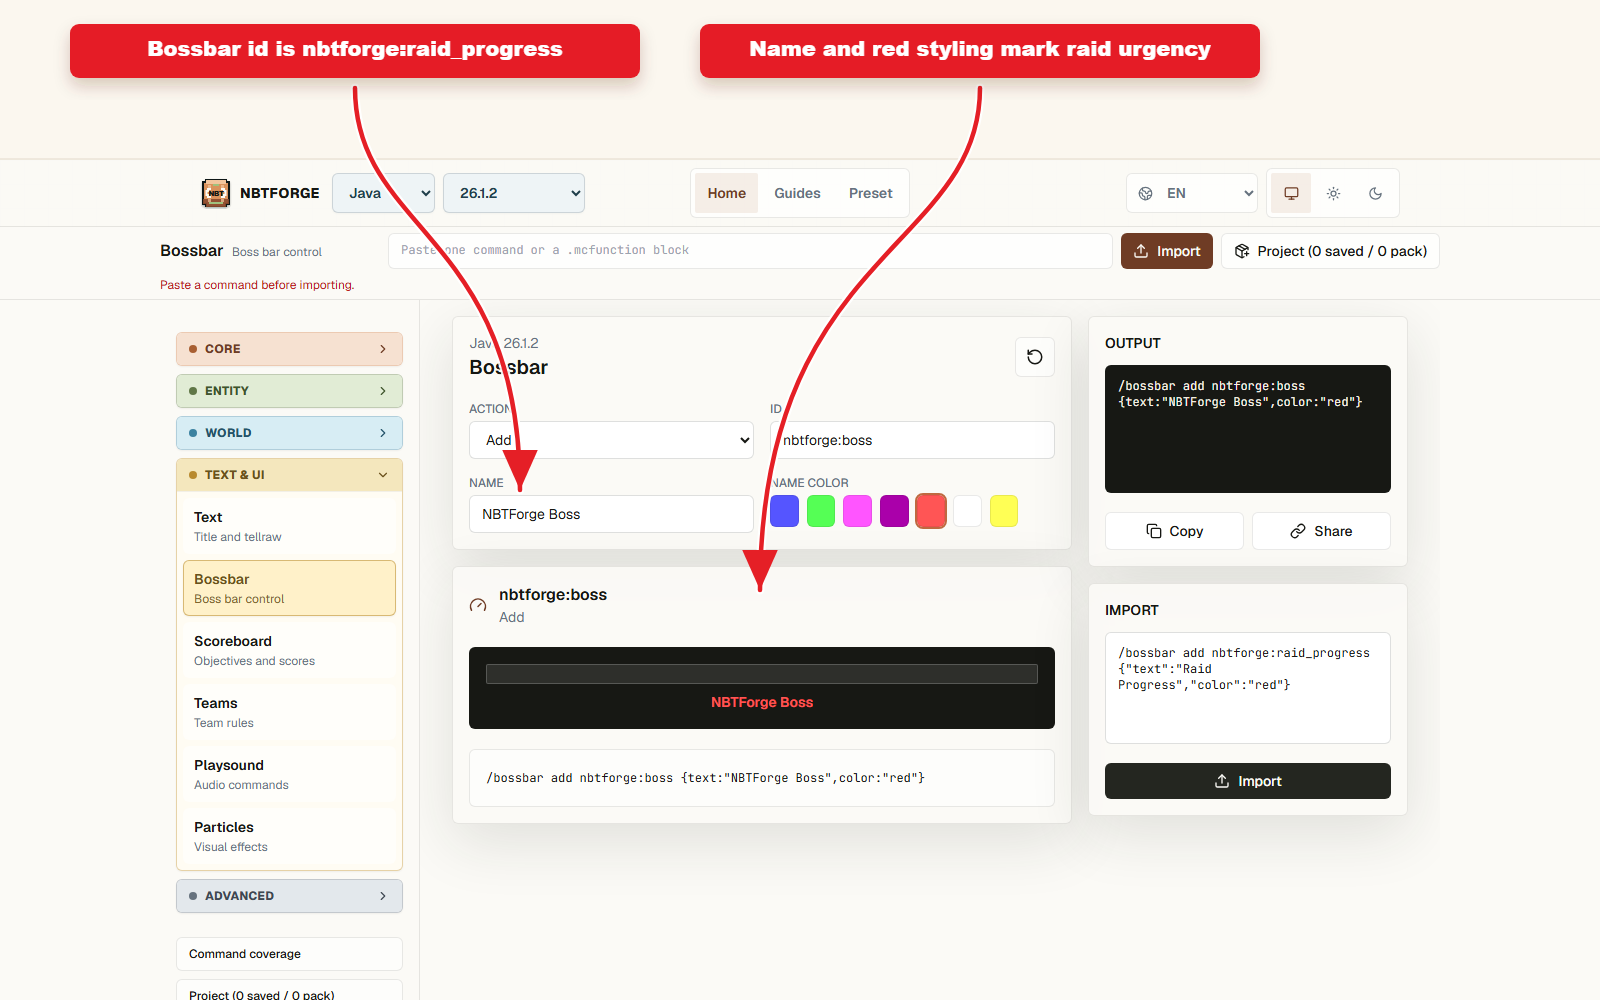Click the NBTForge logo icon
Image resolution: width=1600 pixels, height=1000 pixels.
click(216, 193)
